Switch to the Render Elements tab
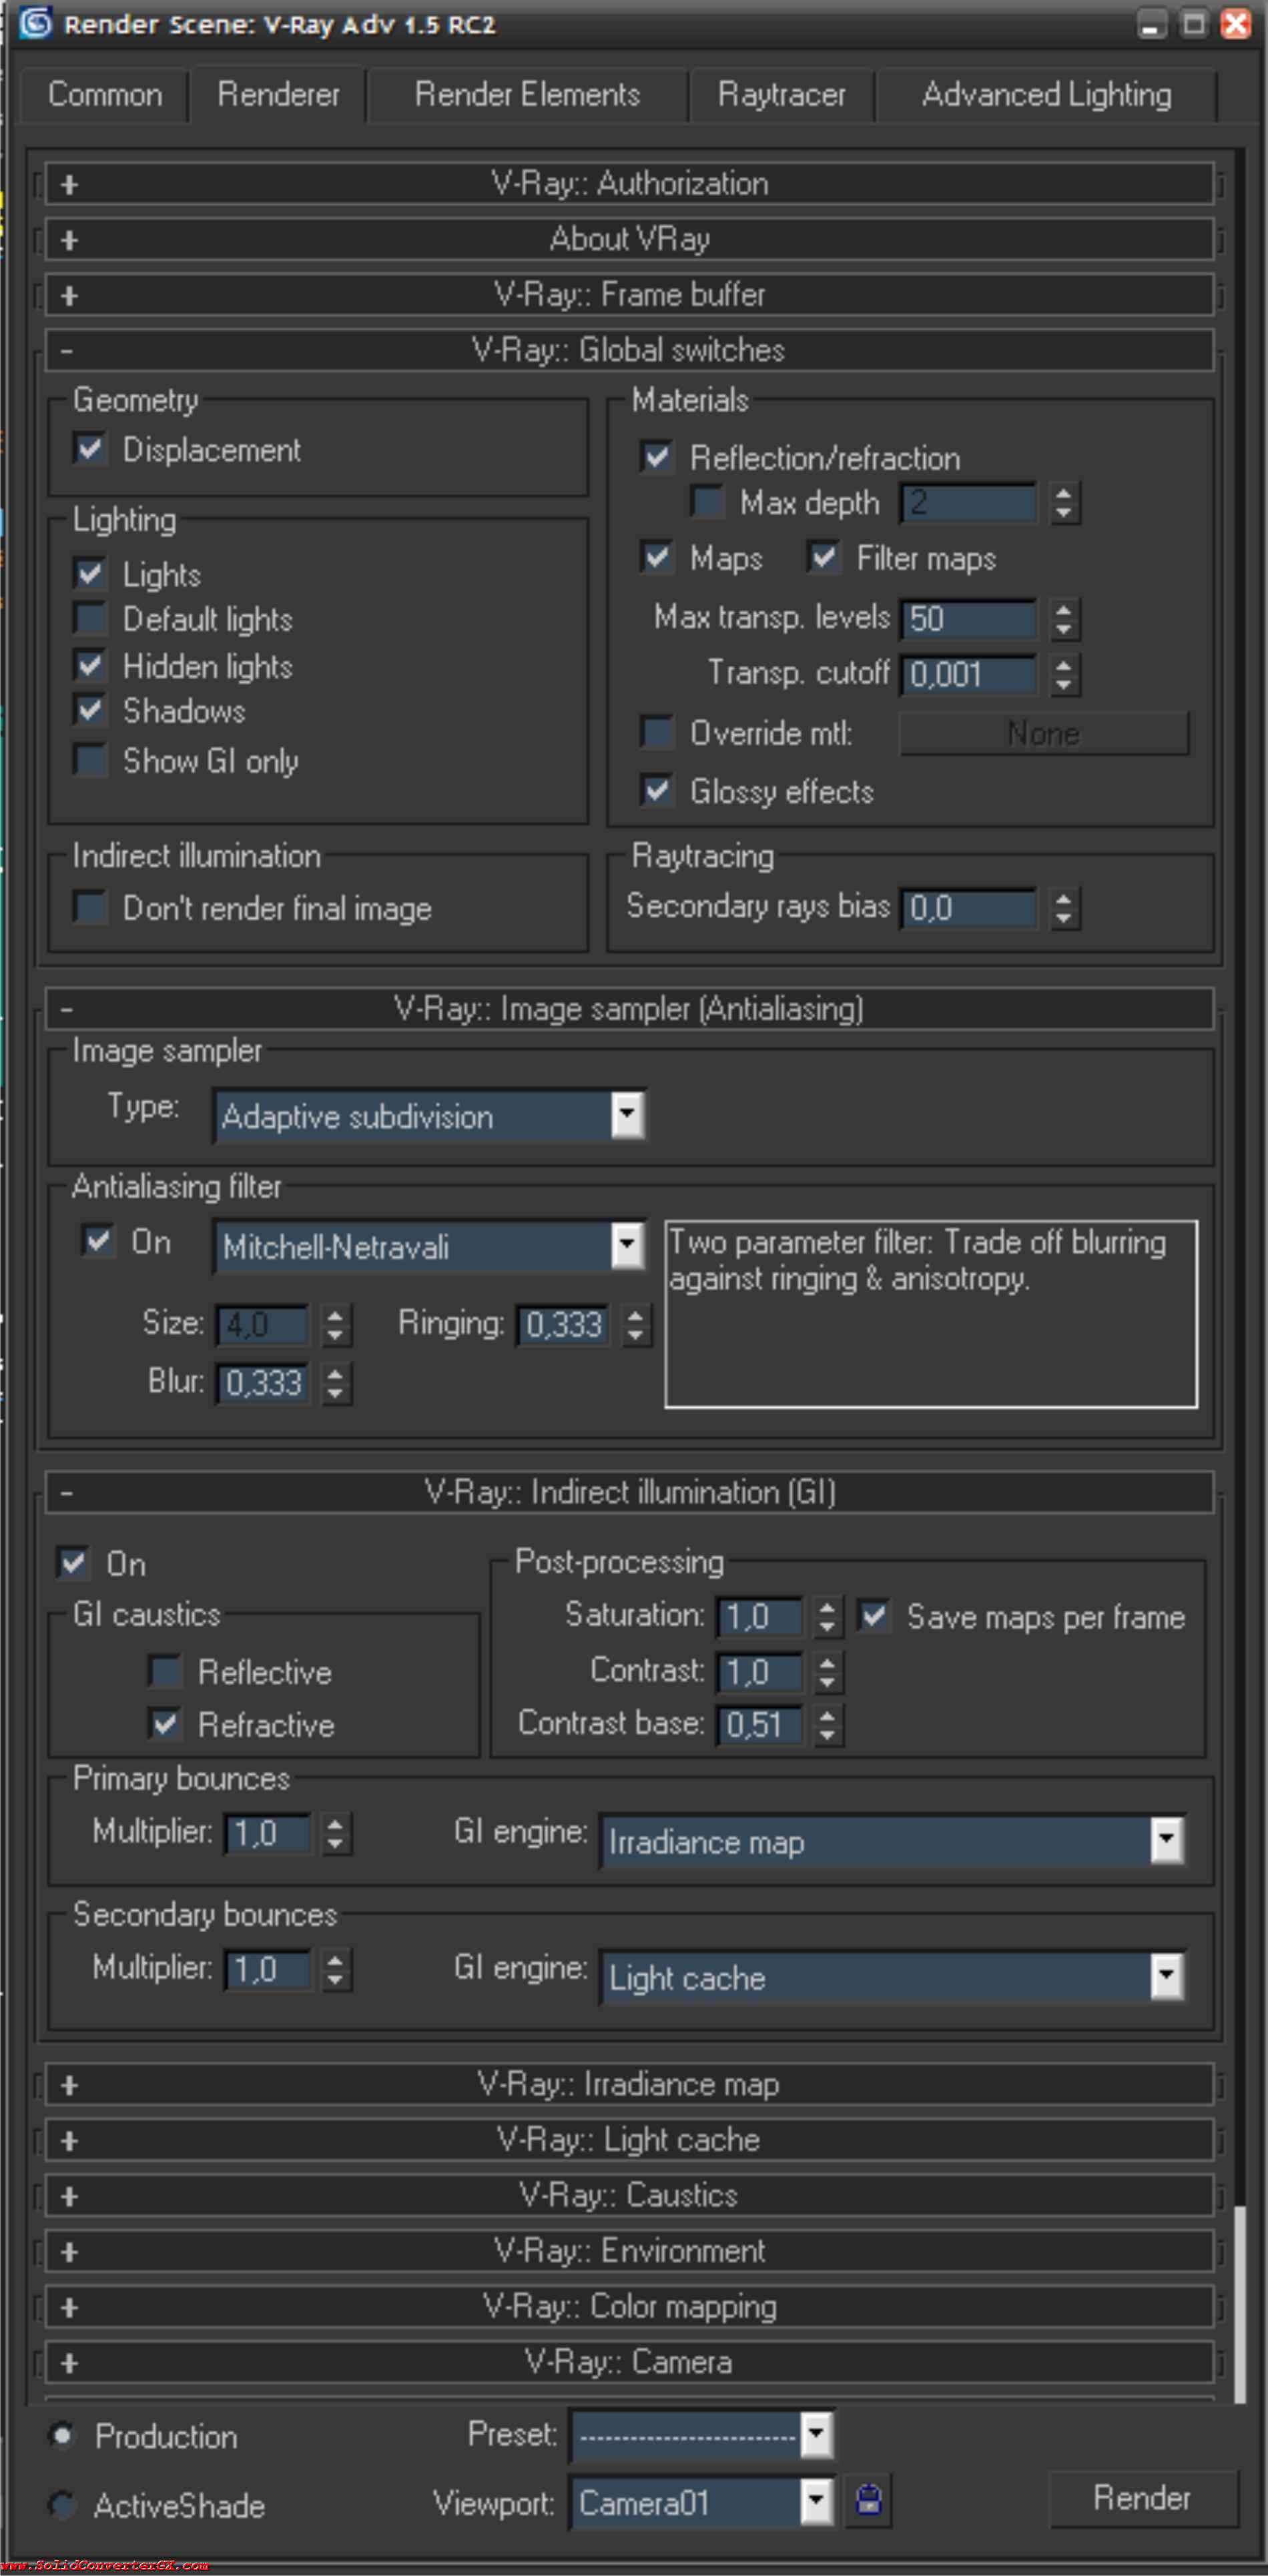 click(527, 95)
